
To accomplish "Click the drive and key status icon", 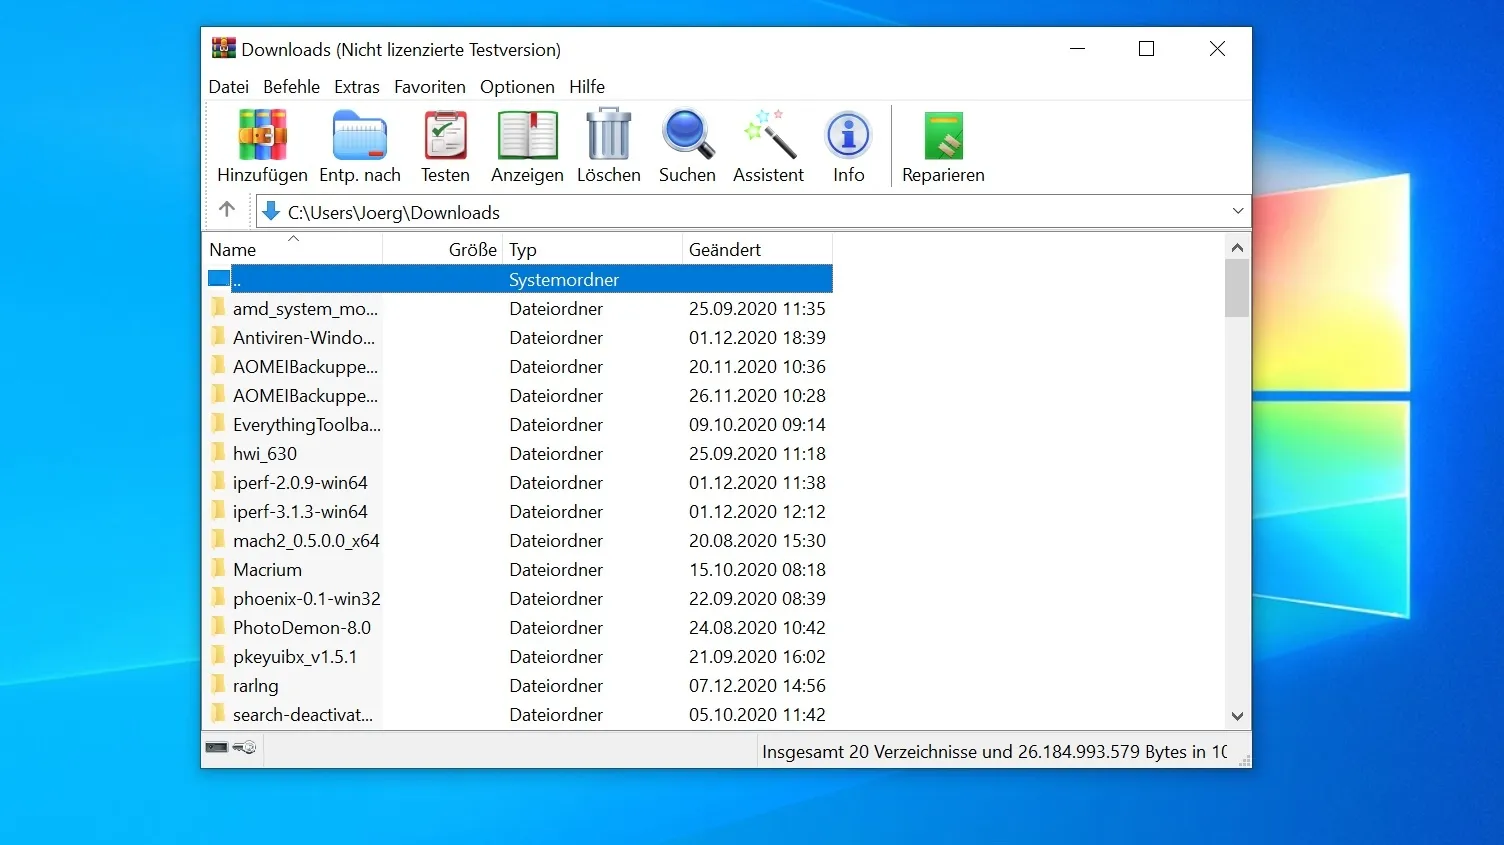I will (x=231, y=748).
